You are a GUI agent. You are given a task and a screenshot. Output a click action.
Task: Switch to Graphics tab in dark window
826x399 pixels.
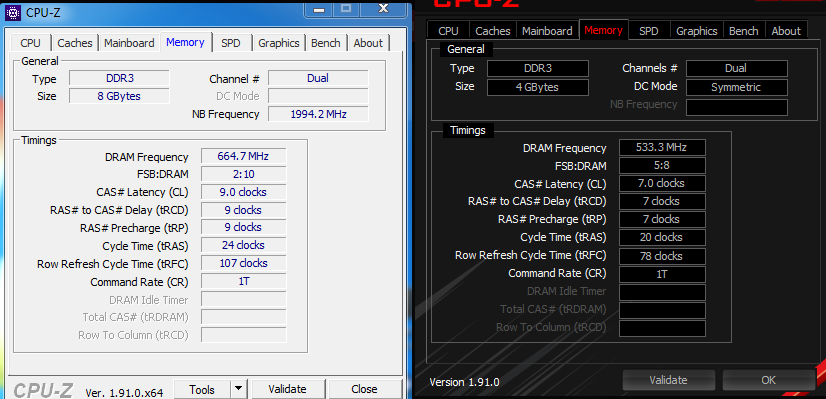[x=697, y=31]
